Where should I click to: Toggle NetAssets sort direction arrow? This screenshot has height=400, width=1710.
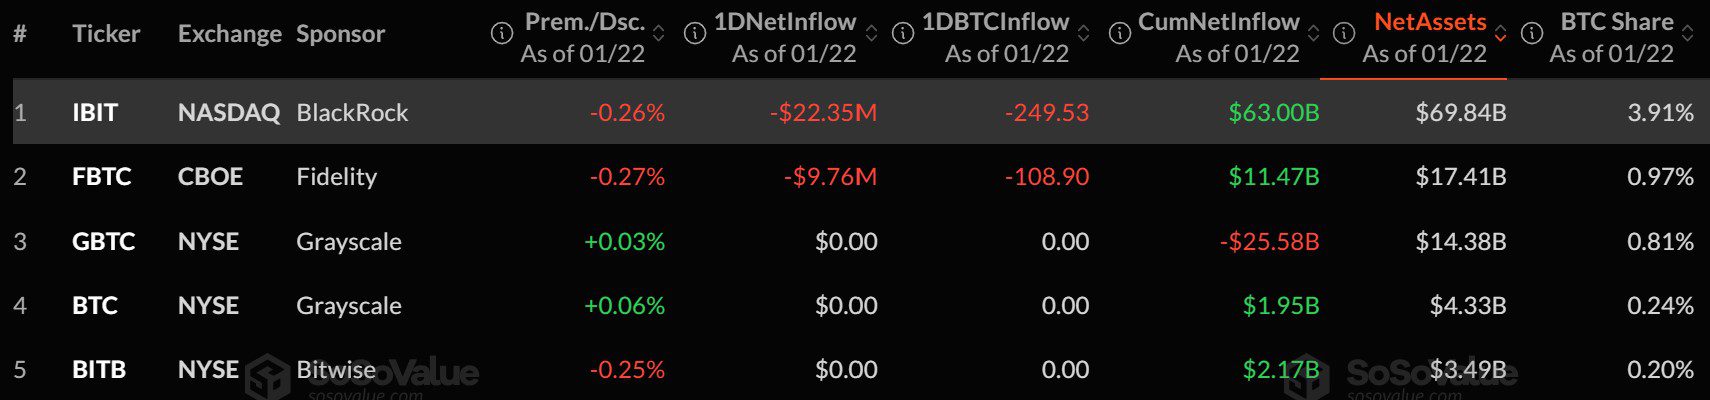click(x=1500, y=34)
